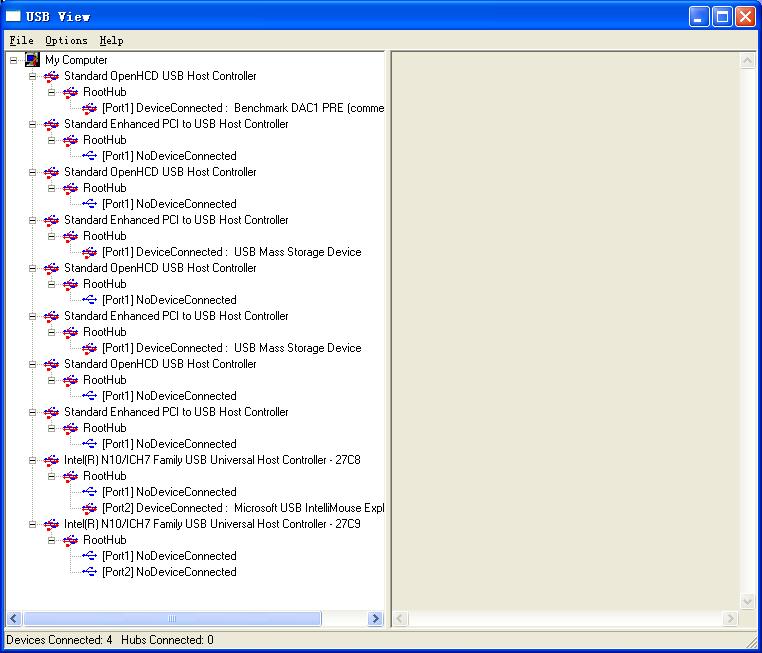Collapse the Intel 27C8 Universal Host Controller
Screen dimensions: 762x653
click(33, 460)
